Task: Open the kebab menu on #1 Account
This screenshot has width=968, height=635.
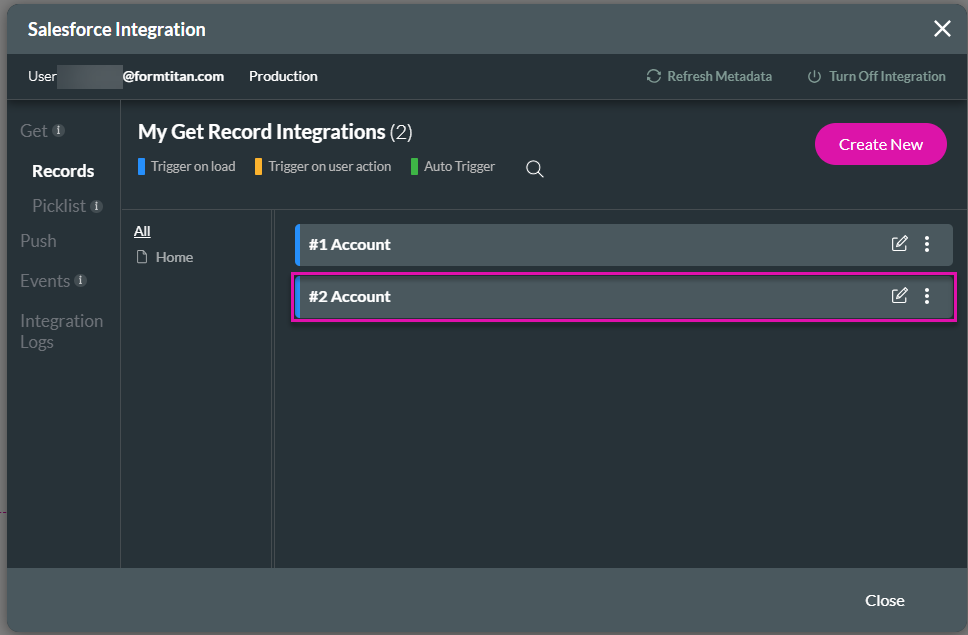Action: 927,243
